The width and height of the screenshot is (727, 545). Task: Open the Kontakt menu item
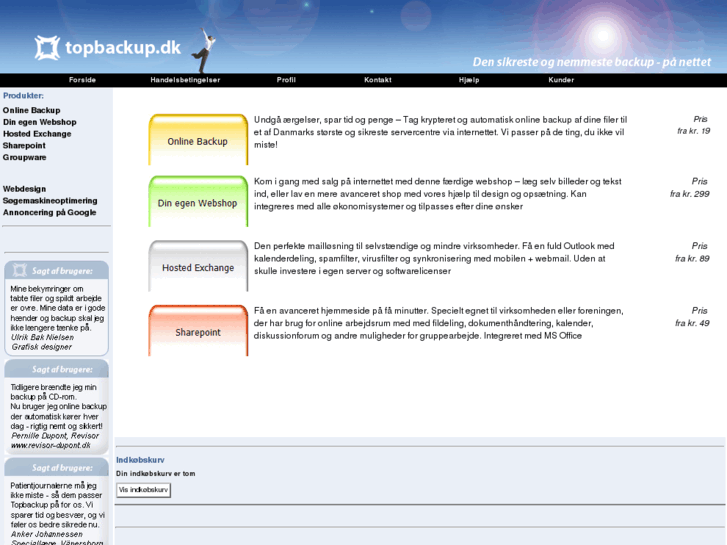(378, 80)
